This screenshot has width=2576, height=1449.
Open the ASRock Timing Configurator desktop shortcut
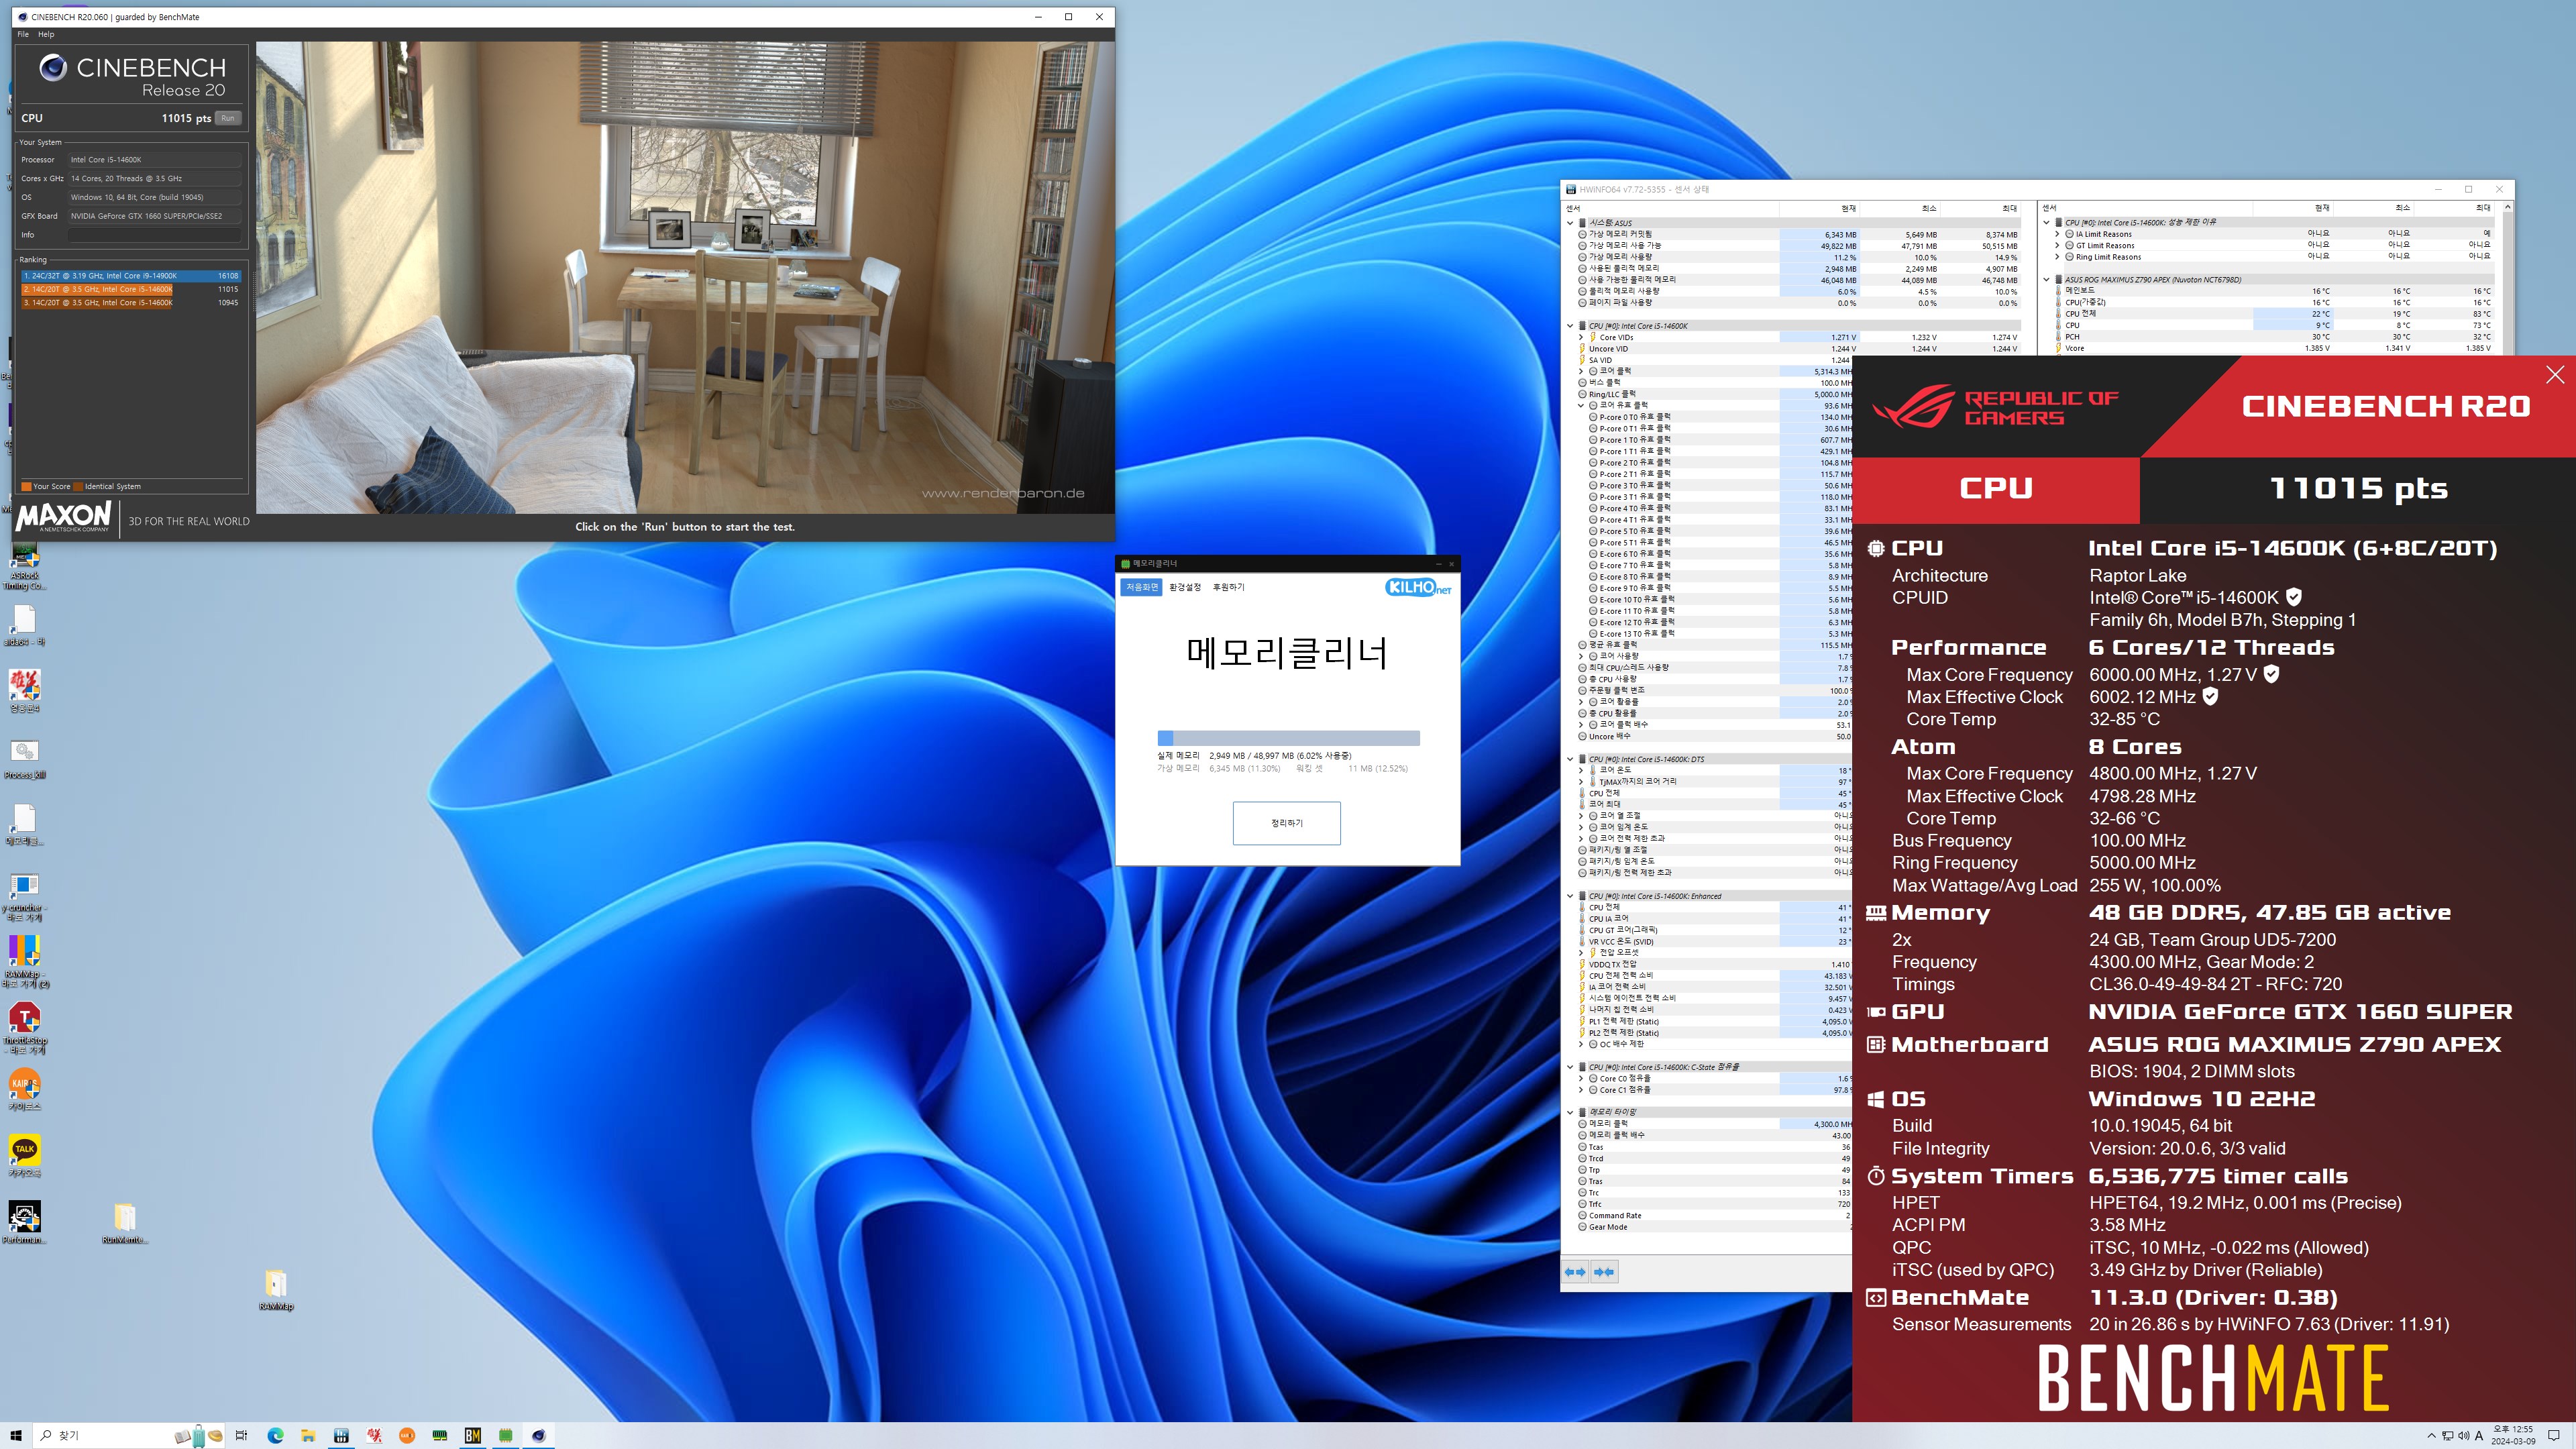click(x=24, y=565)
